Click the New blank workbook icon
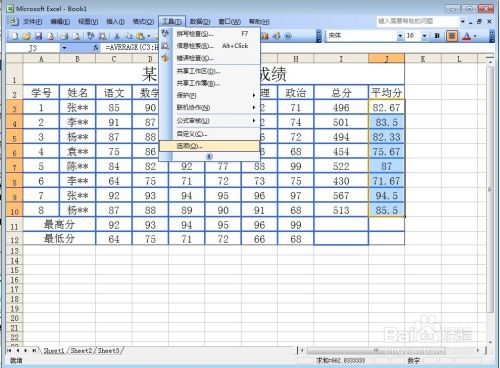The height and width of the screenshot is (368, 500). (15, 36)
